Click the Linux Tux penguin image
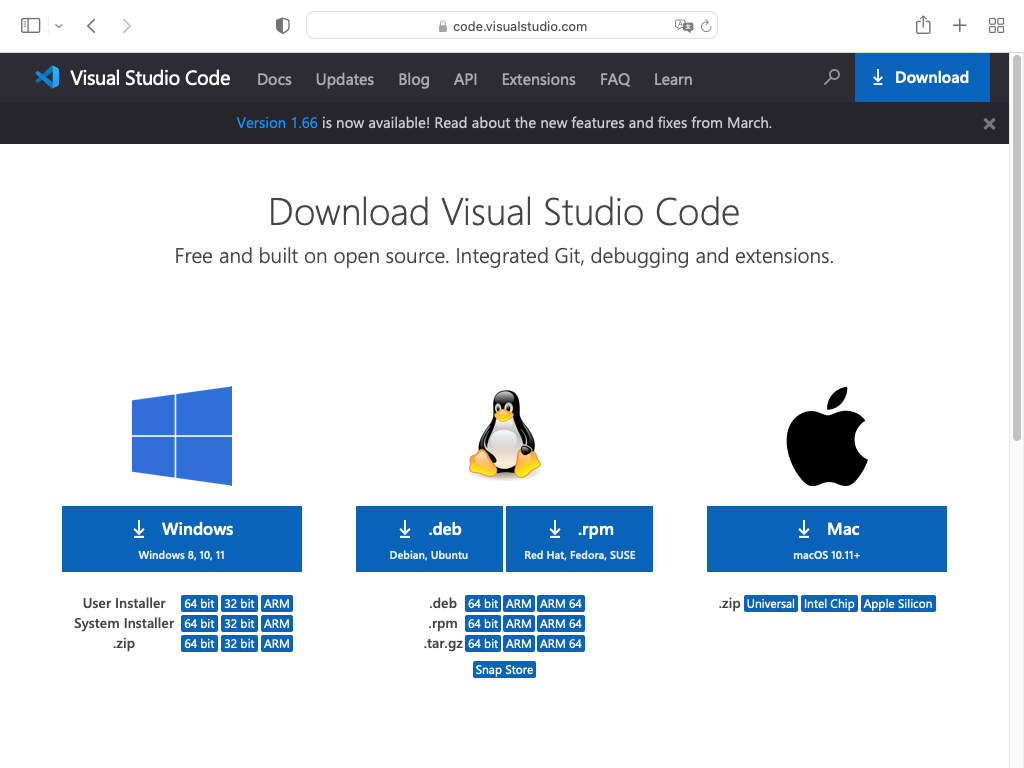1024x768 pixels. tap(505, 435)
